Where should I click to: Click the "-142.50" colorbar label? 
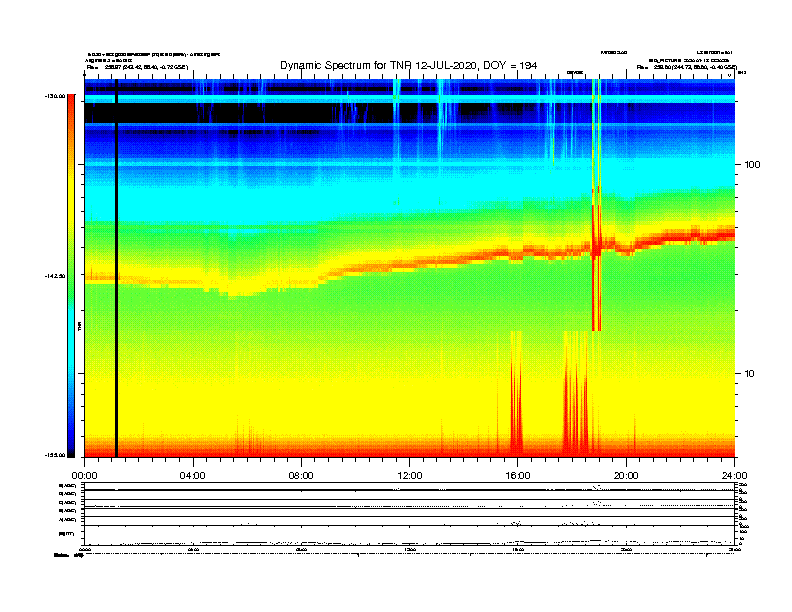55,276
